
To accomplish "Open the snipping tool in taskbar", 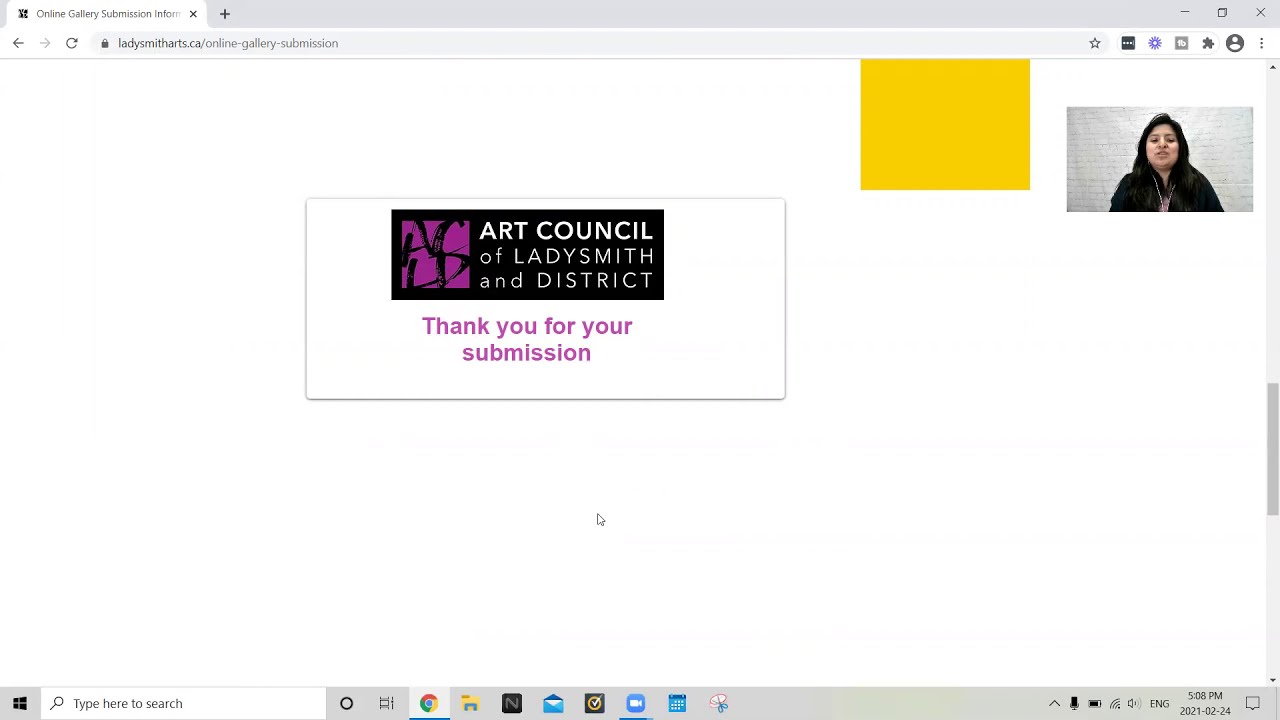I will tap(719, 703).
